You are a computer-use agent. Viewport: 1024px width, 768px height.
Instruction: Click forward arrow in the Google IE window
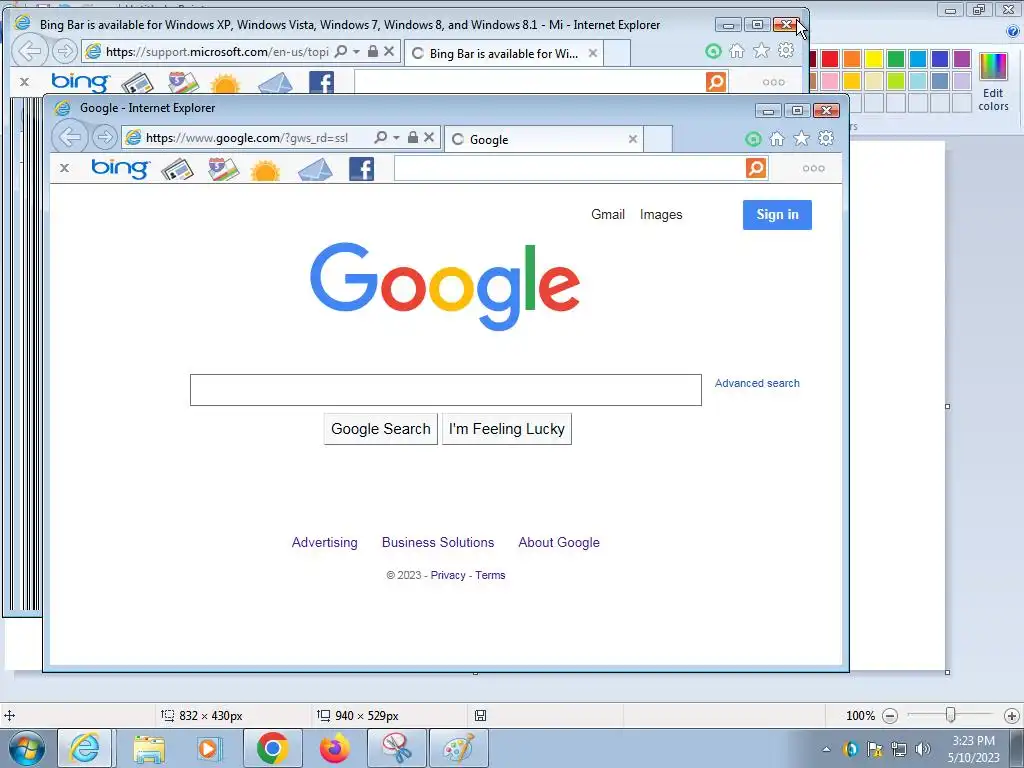(103, 138)
